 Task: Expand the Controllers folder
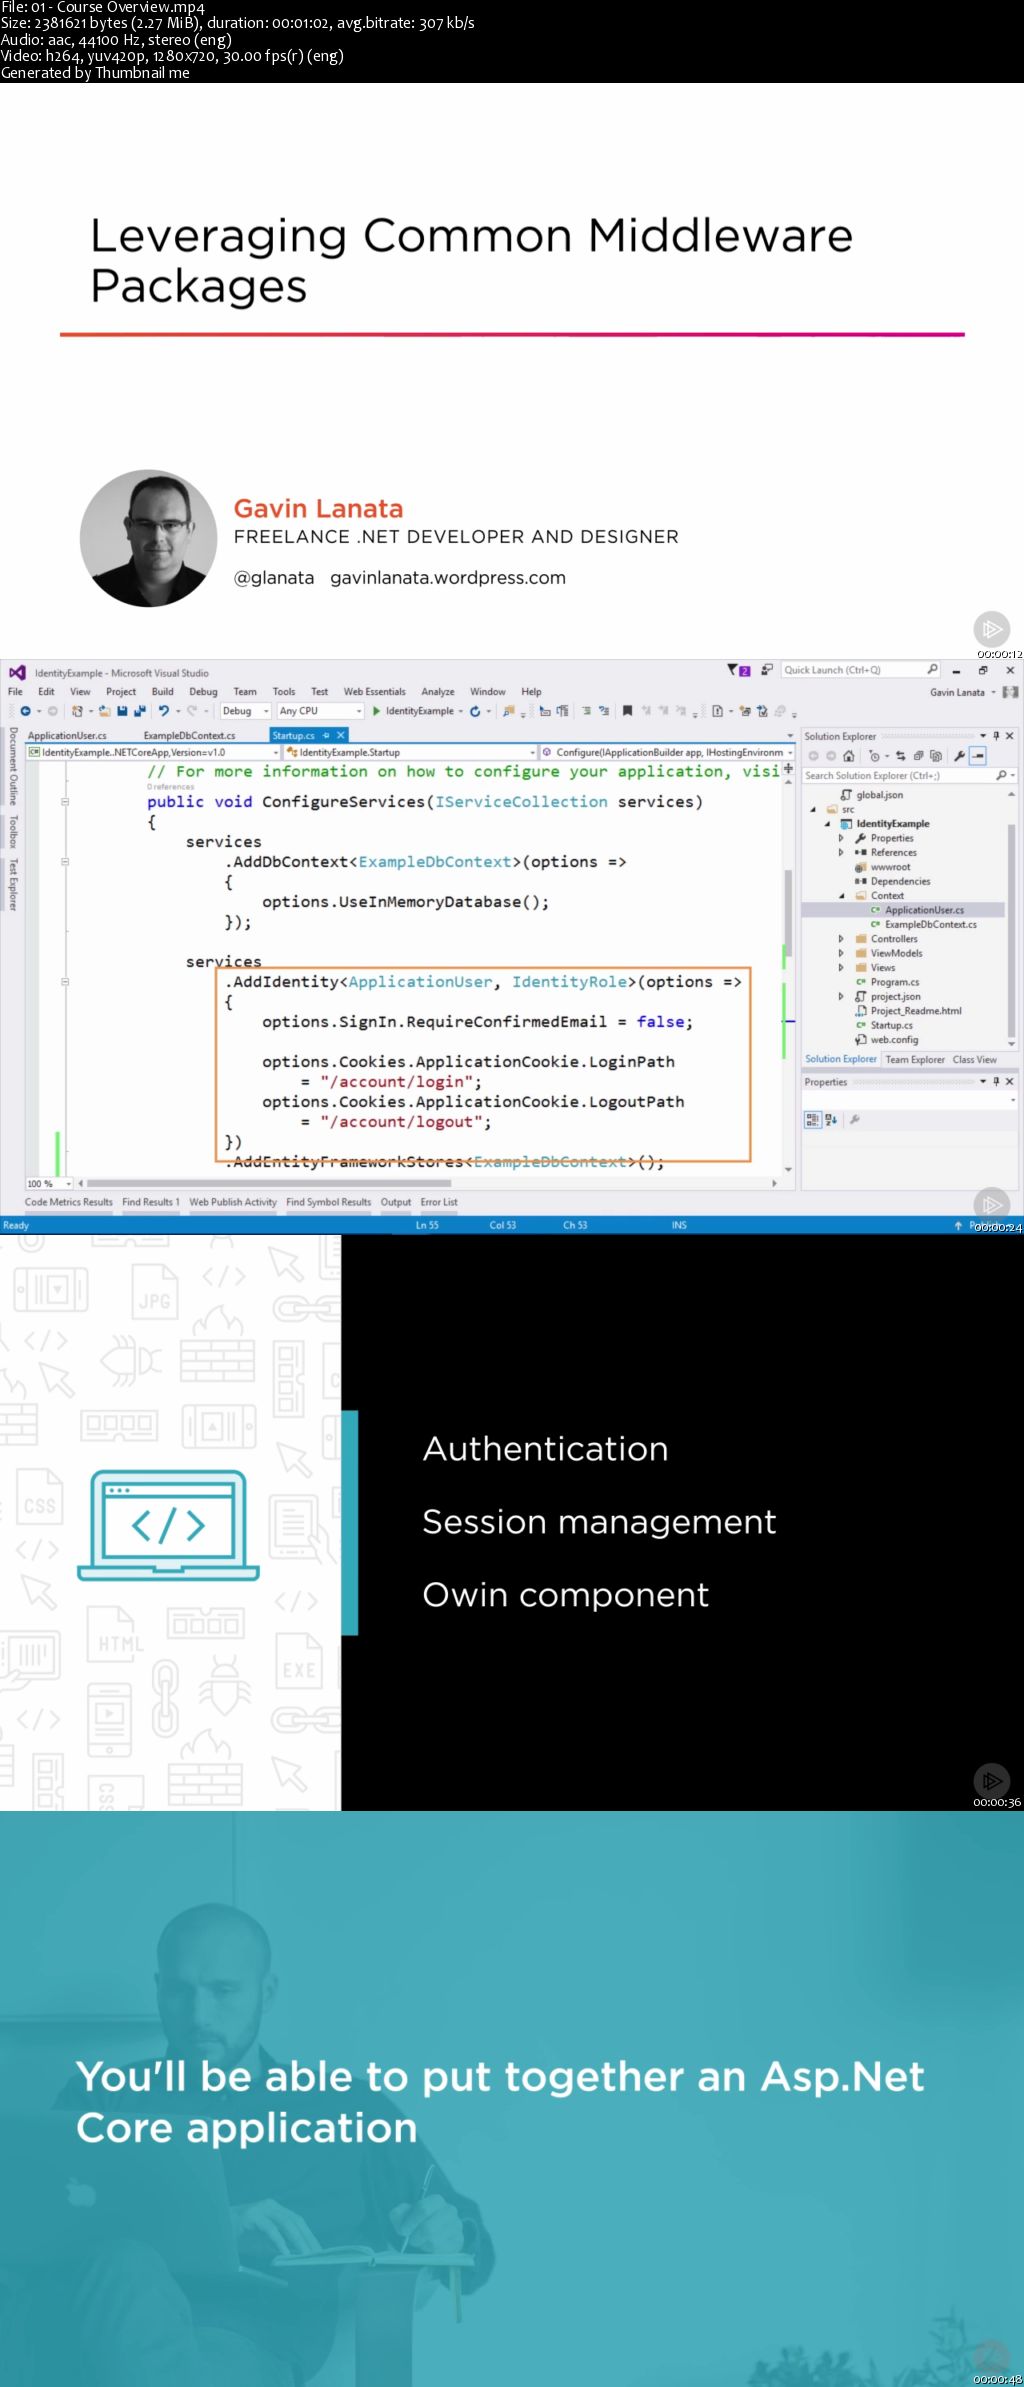click(841, 939)
